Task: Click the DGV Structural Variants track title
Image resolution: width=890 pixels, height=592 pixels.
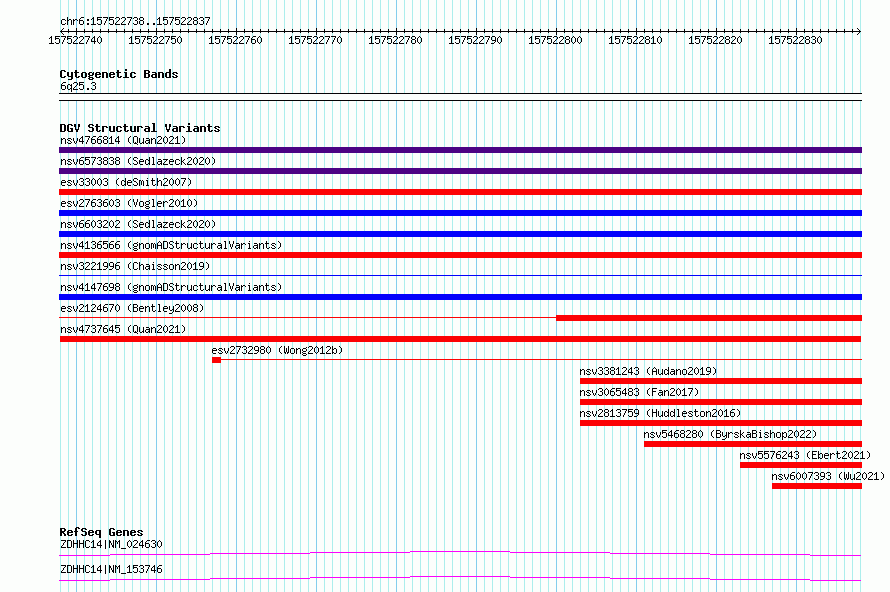Action: point(140,128)
